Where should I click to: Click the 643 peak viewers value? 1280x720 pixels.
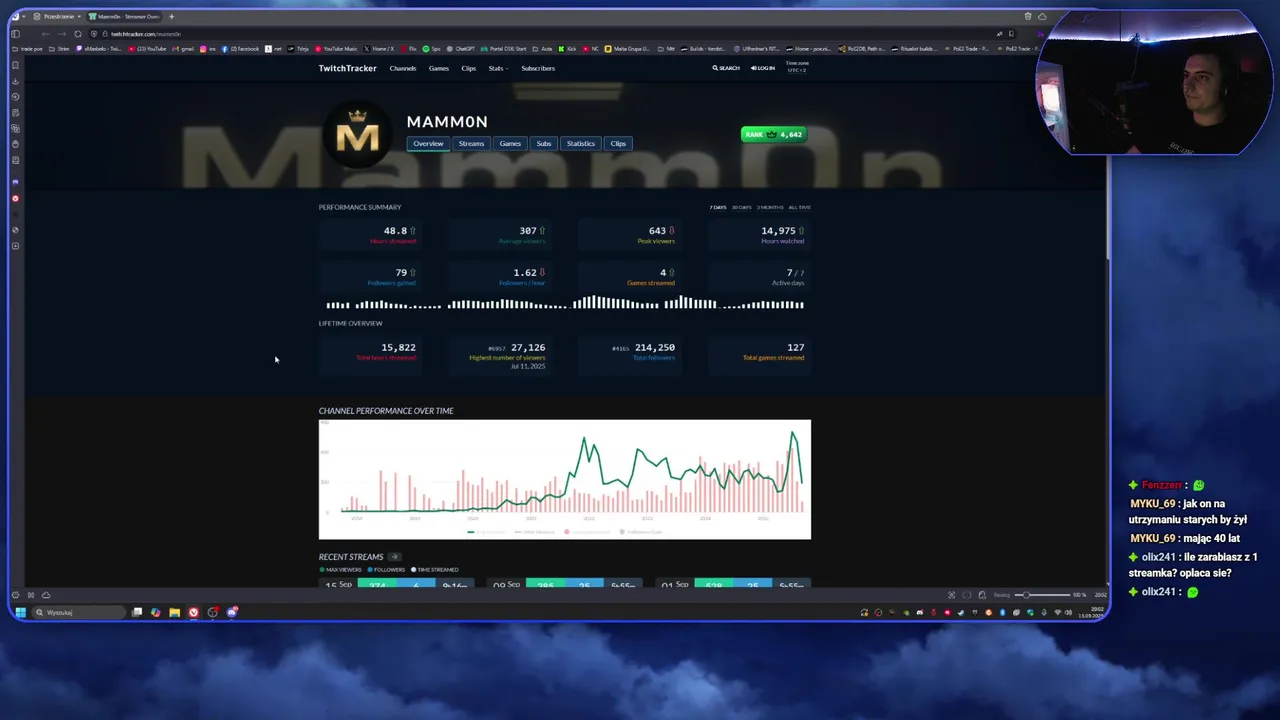point(657,230)
